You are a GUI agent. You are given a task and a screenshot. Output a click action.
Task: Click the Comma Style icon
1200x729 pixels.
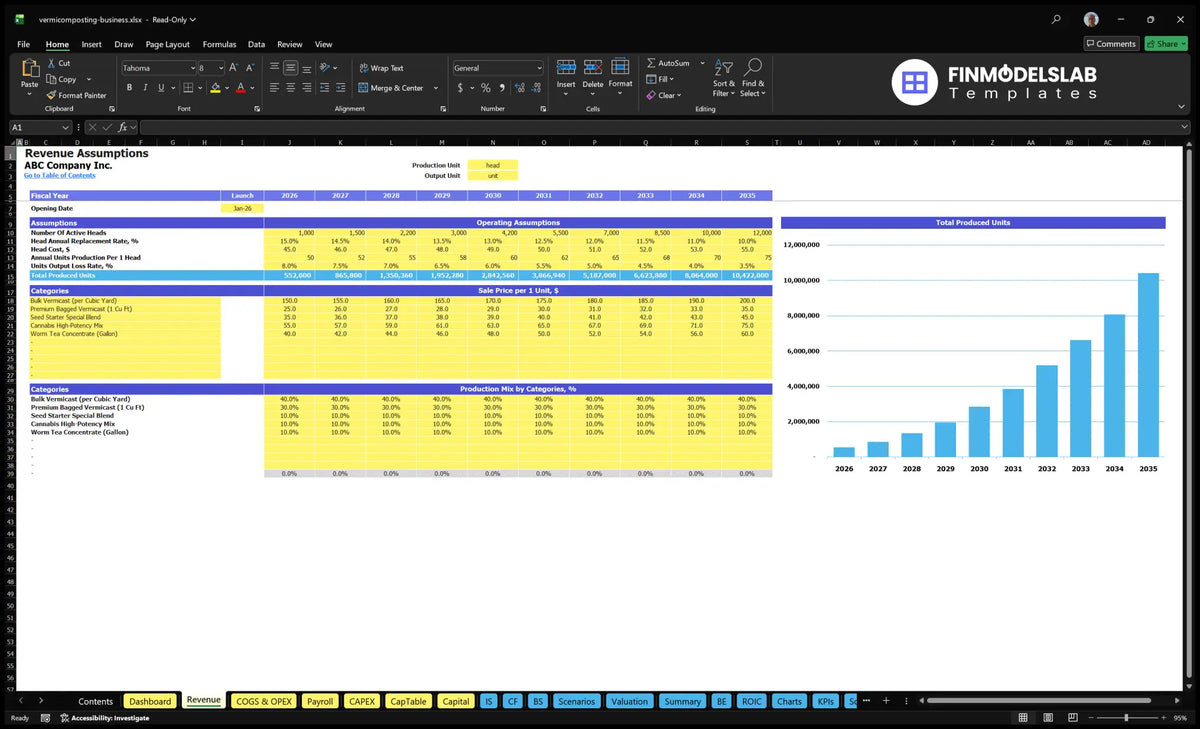[x=501, y=88]
